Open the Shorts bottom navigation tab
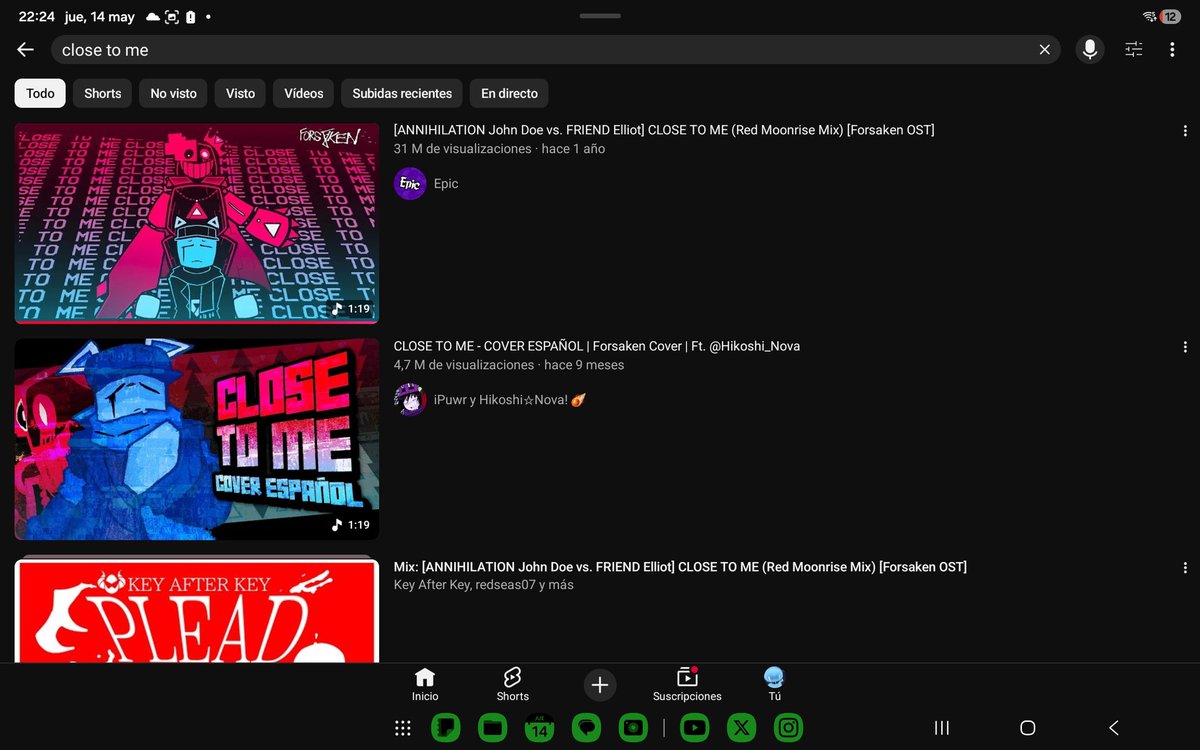 [x=513, y=685]
